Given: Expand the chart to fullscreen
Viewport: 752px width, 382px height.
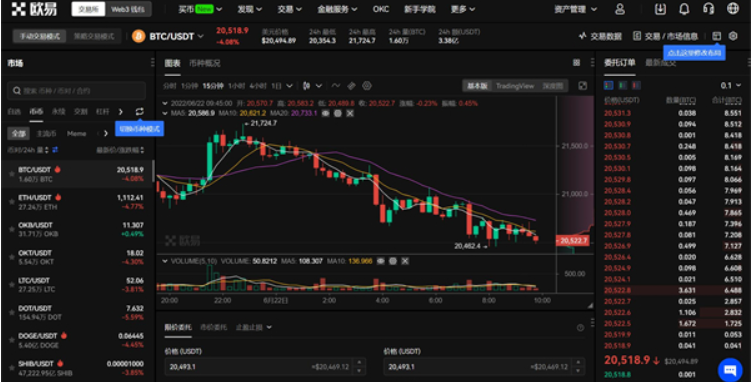Looking at the screenshot, I should click(583, 86).
